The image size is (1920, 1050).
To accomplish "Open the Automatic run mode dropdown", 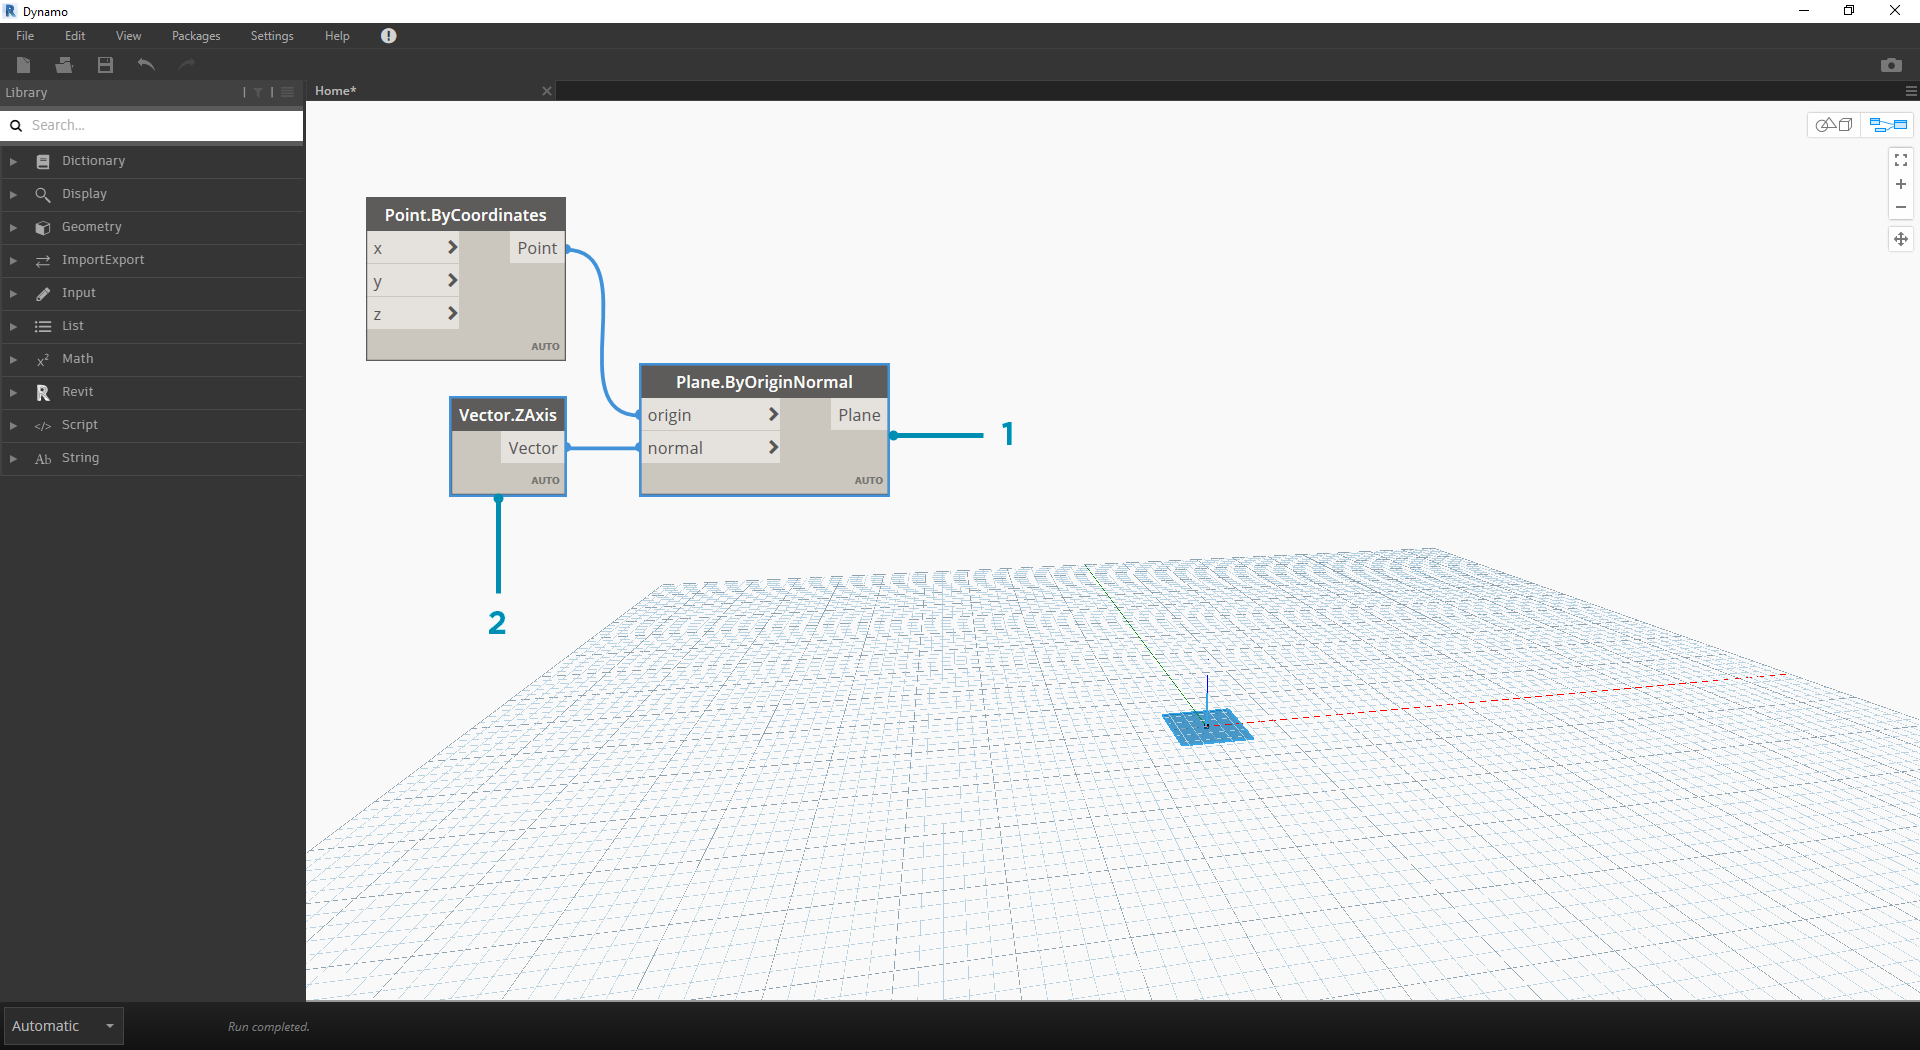I will 63,1026.
